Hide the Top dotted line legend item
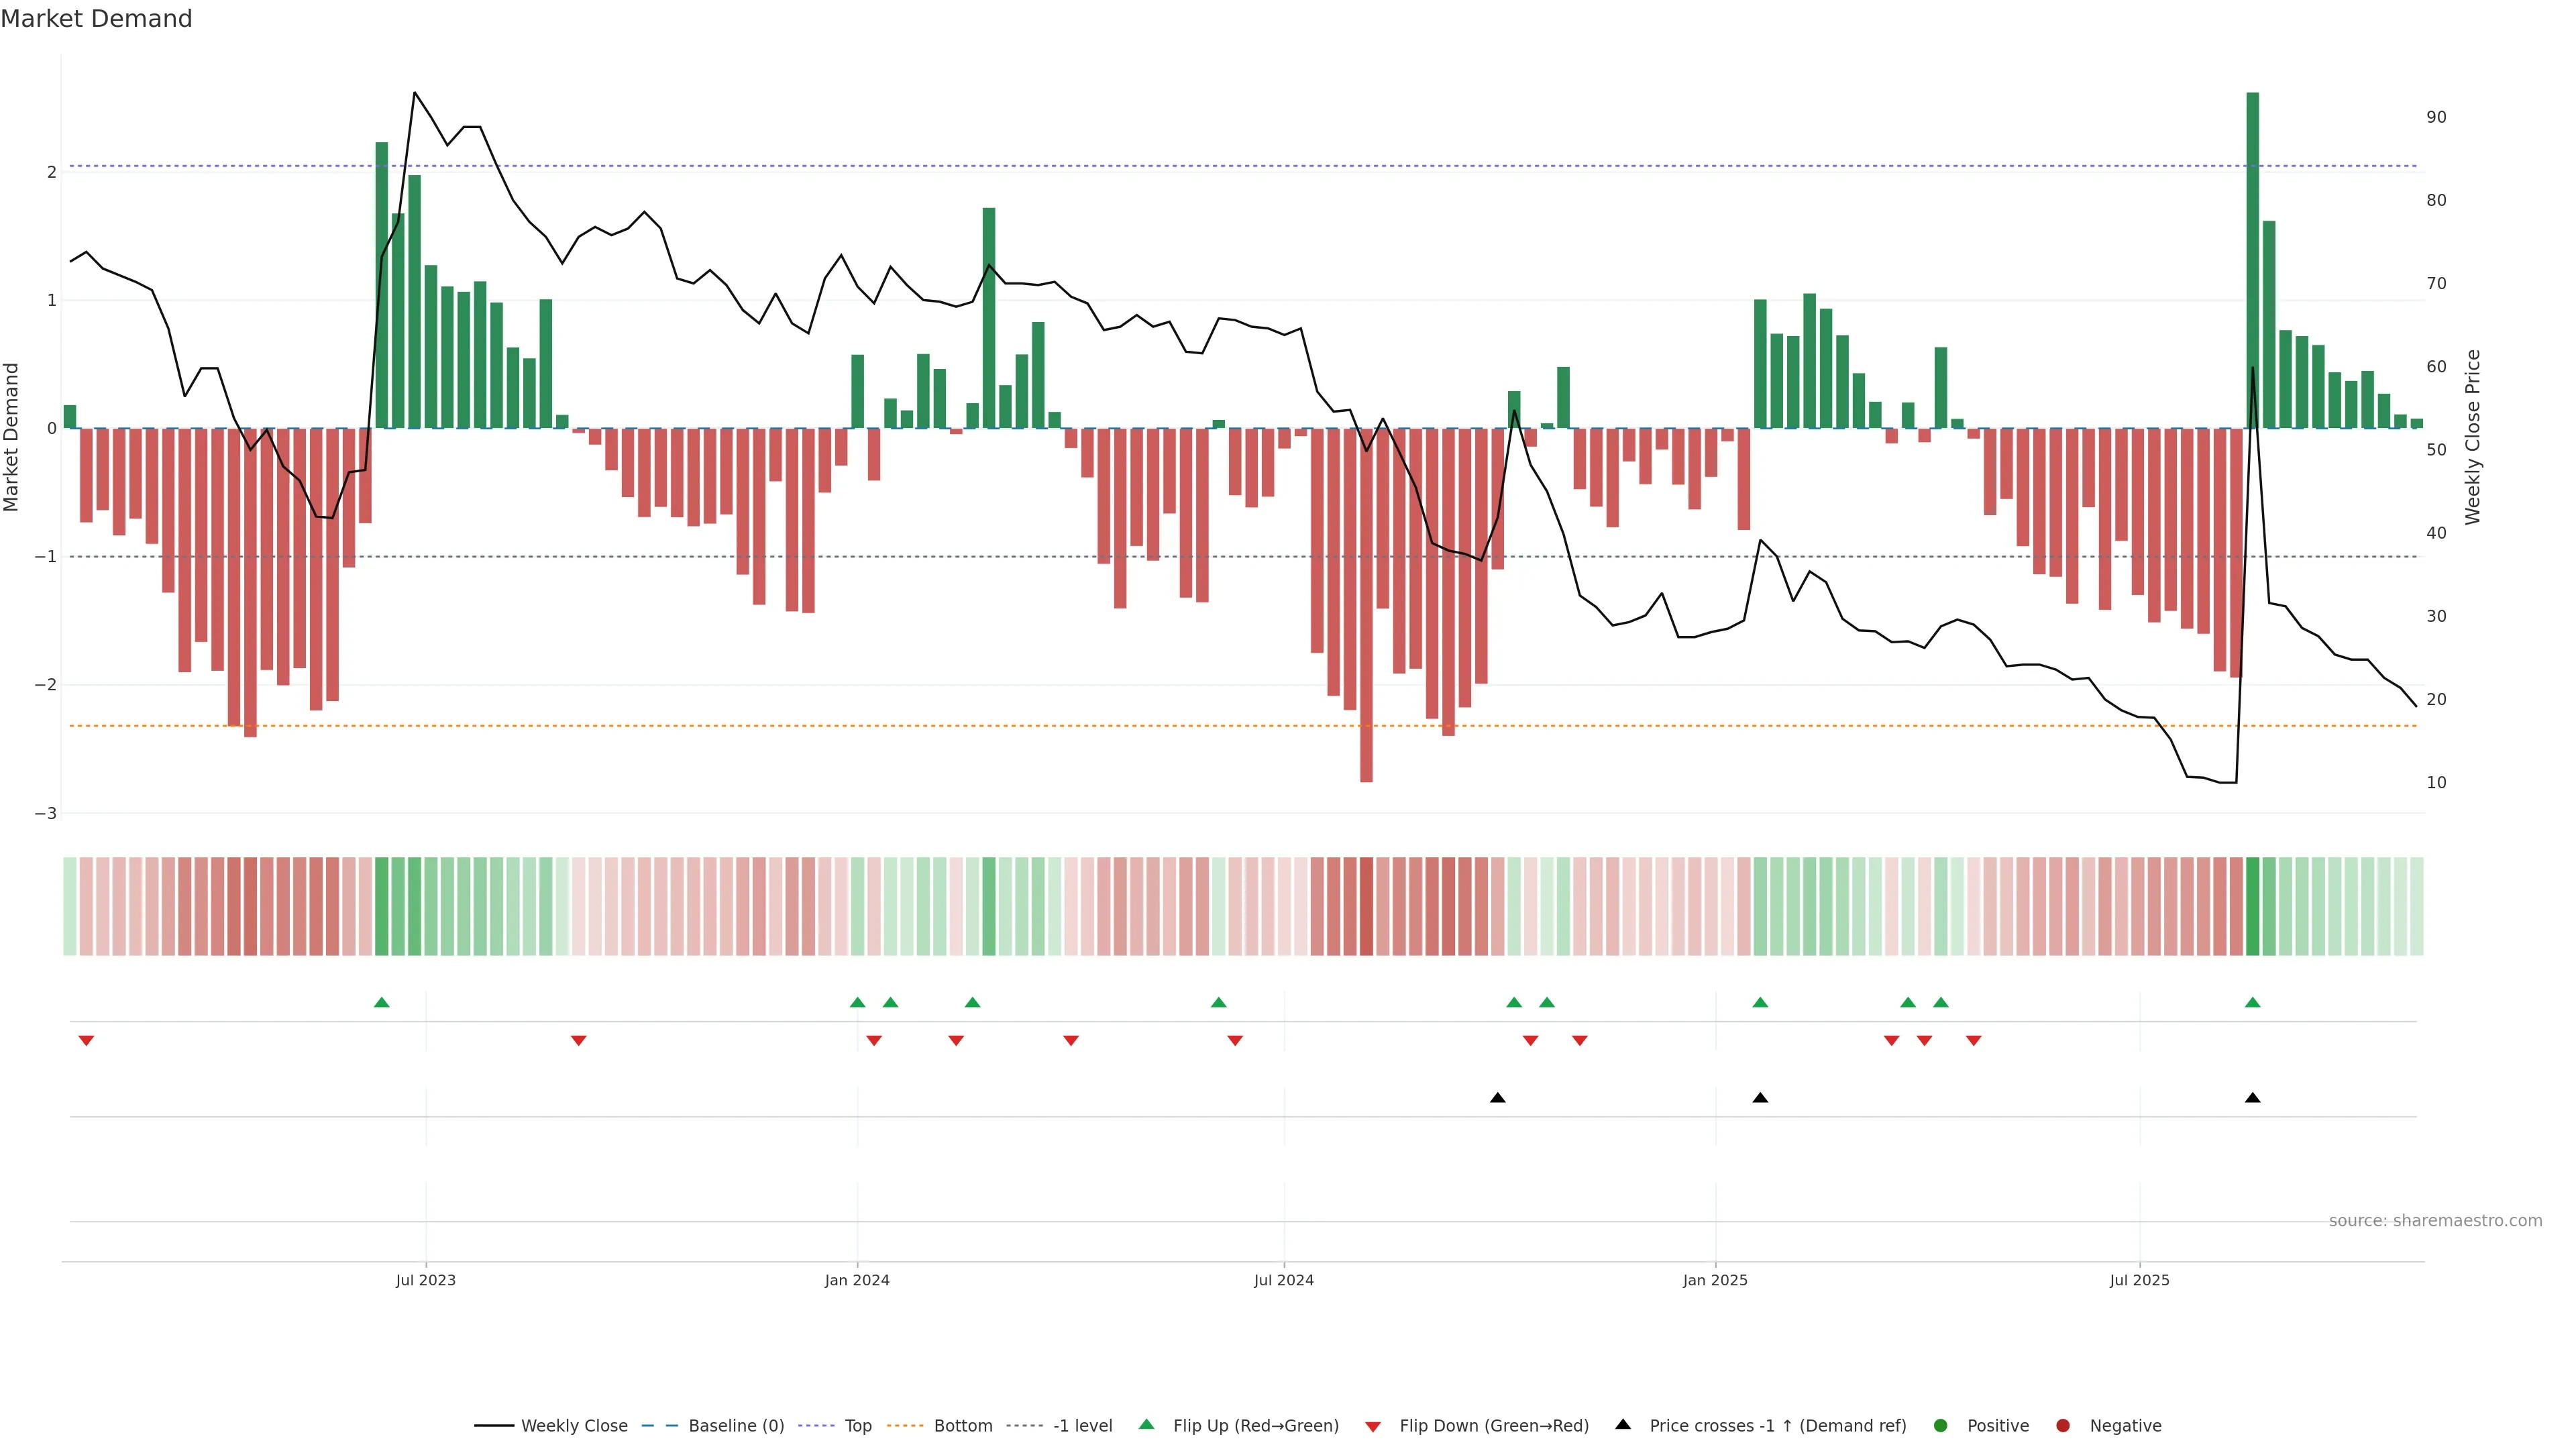2576x1449 pixels. tap(857, 1426)
